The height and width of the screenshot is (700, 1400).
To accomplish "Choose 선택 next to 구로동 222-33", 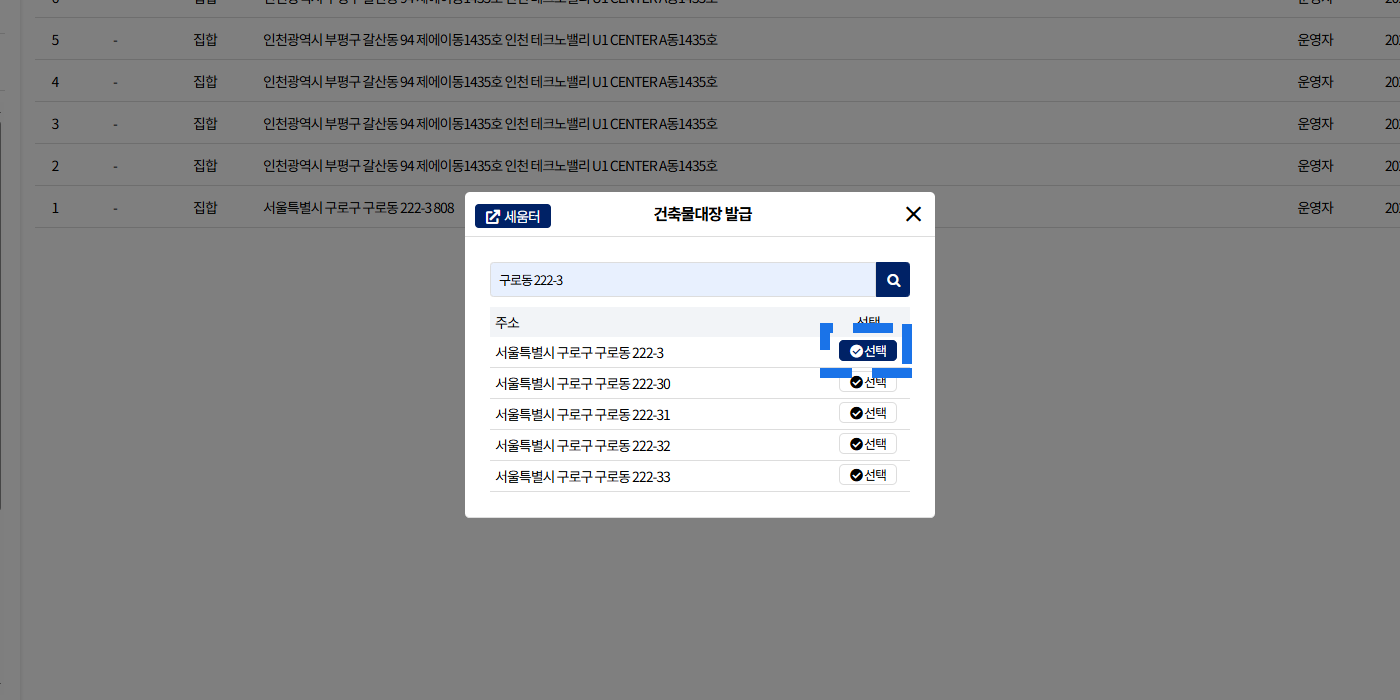I will [x=867, y=475].
